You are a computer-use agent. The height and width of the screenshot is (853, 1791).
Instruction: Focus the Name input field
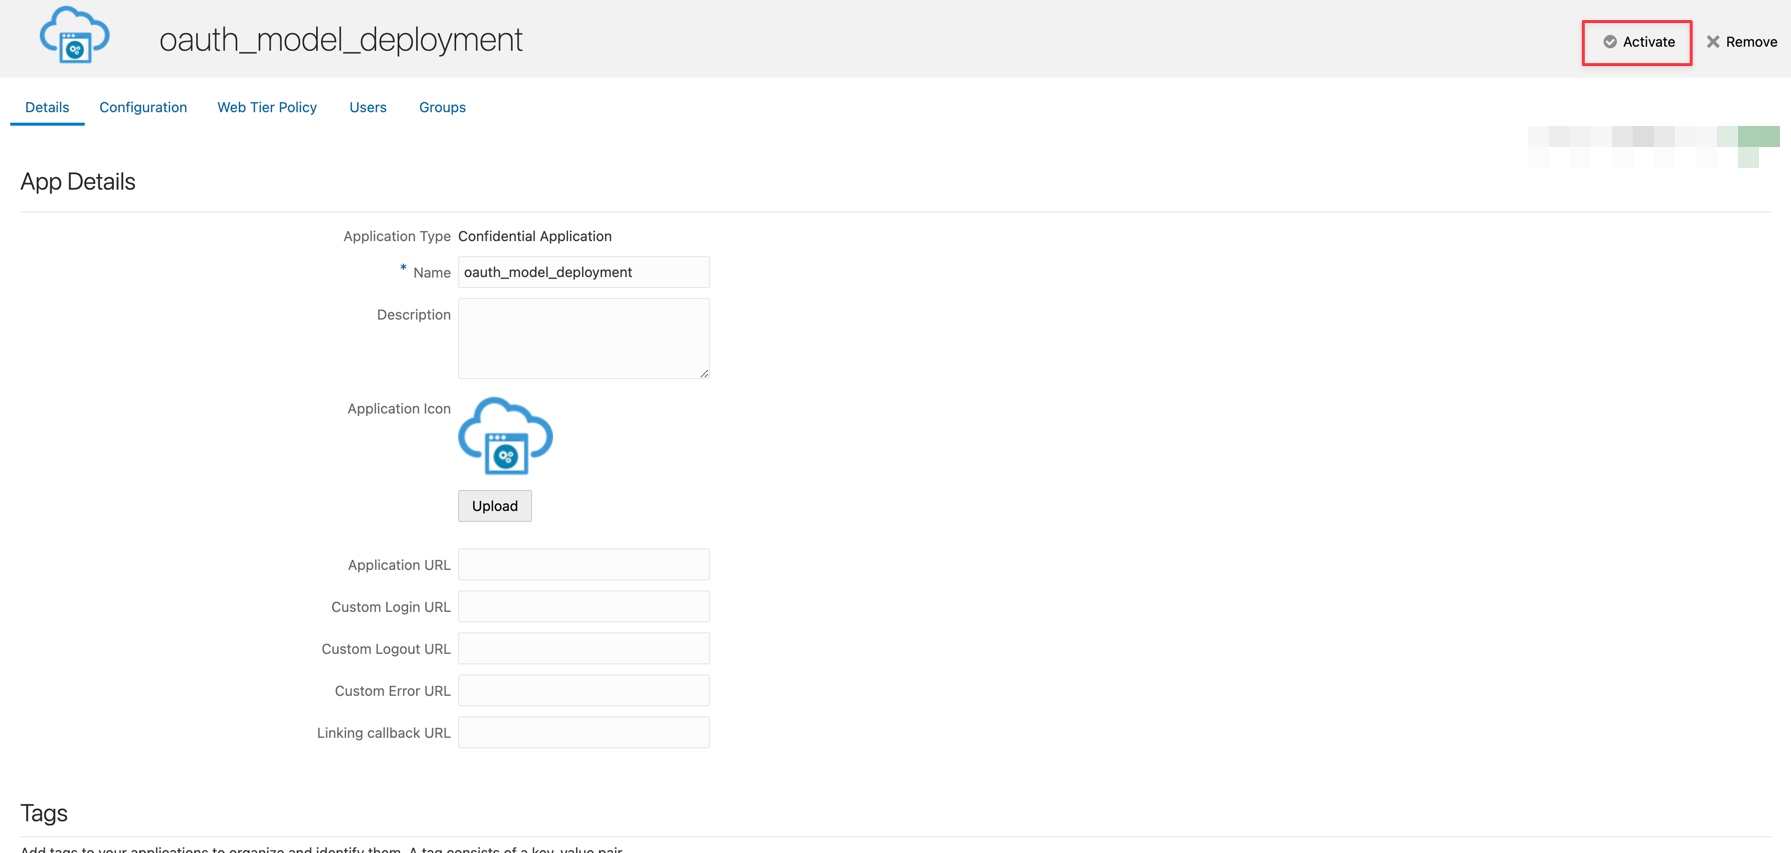[584, 272]
